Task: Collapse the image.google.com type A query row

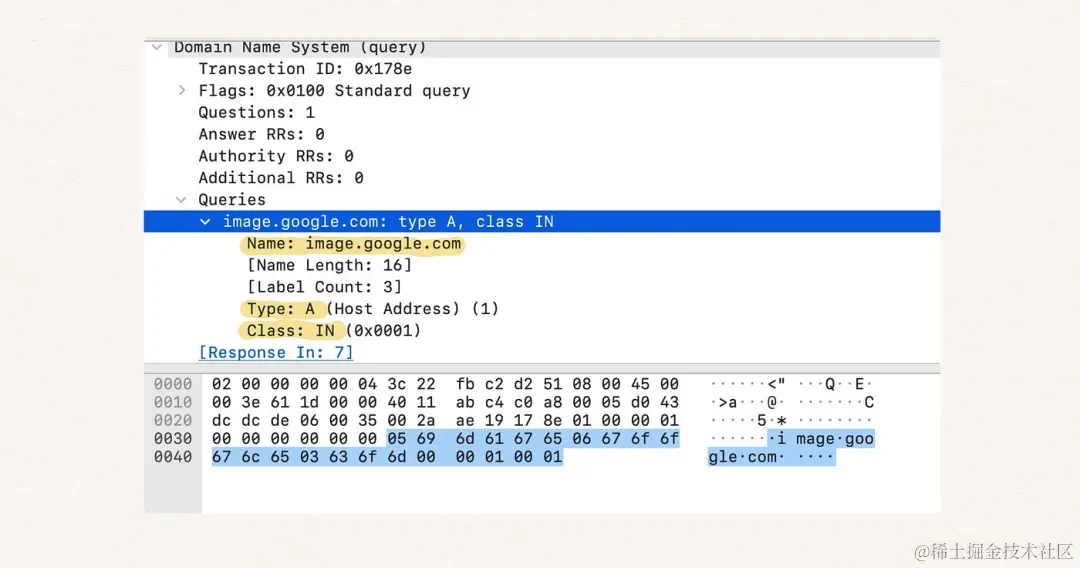Action: coord(205,222)
